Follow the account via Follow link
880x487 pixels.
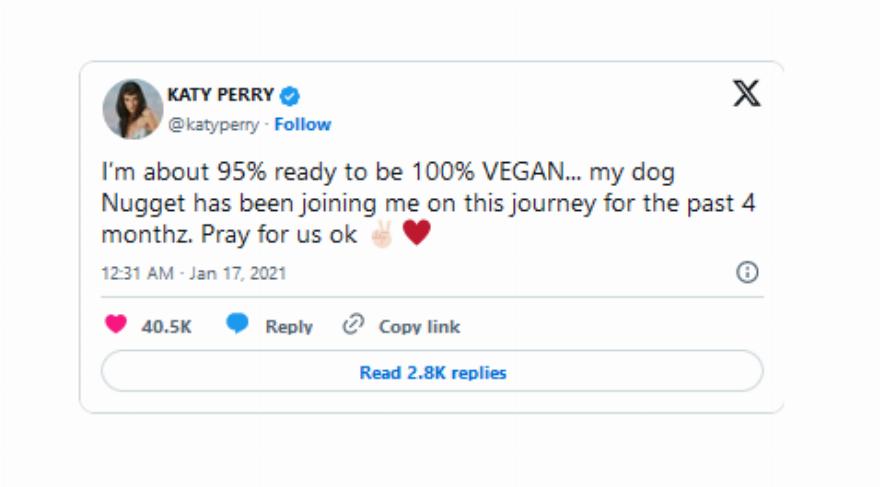point(303,125)
